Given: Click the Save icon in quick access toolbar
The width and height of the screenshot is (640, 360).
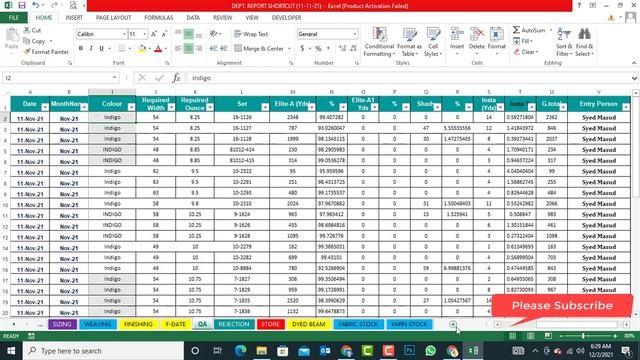Looking at the screenshot, I should pyautogui.click(x=22, y=5).
